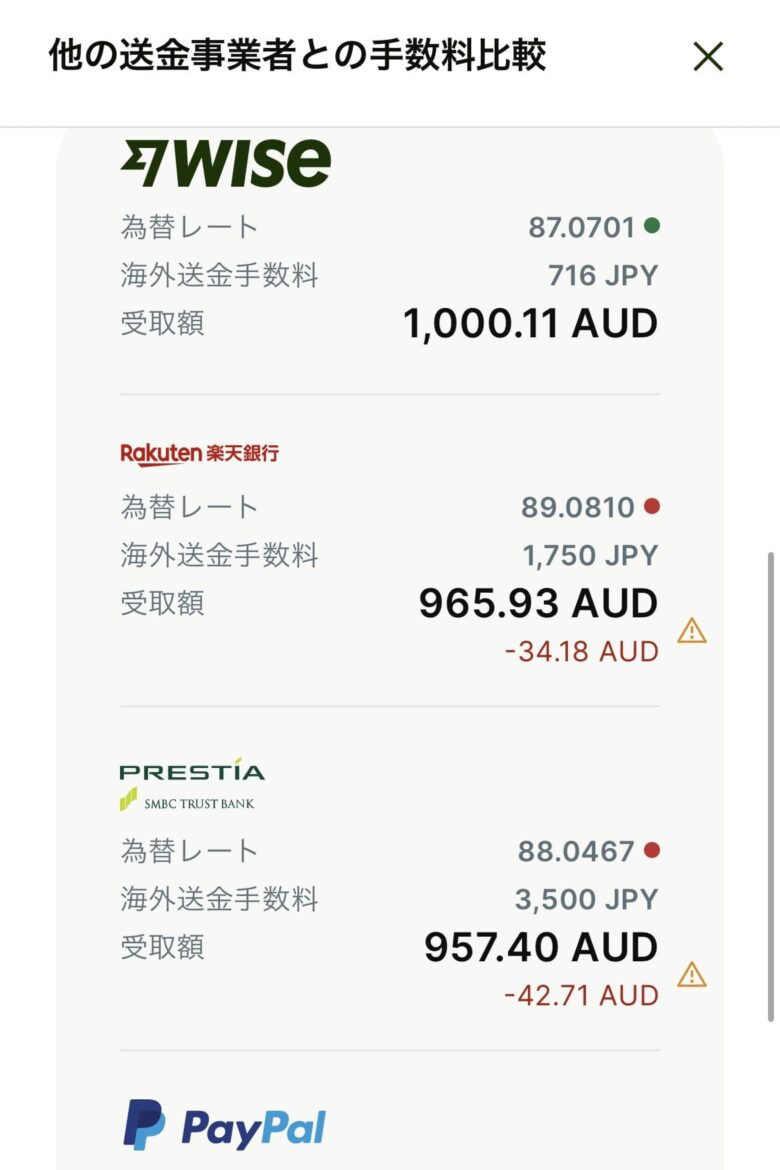
Task: Close the fee comparison panel
Action: (708, 57)
